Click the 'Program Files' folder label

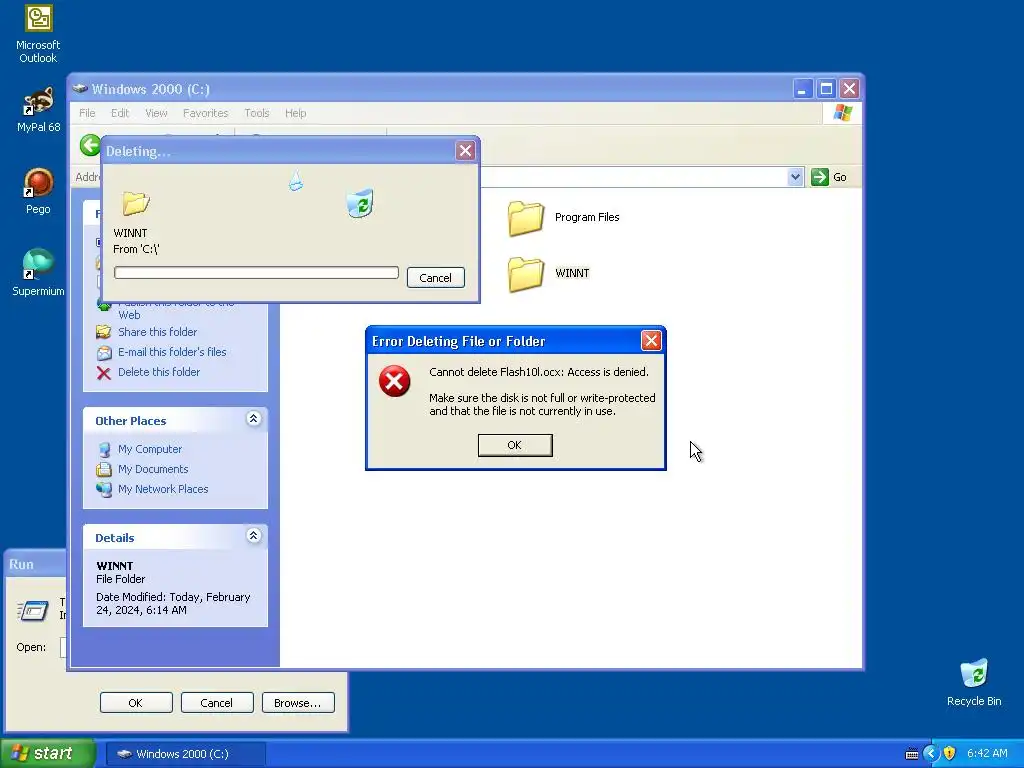tap(587, 217)
